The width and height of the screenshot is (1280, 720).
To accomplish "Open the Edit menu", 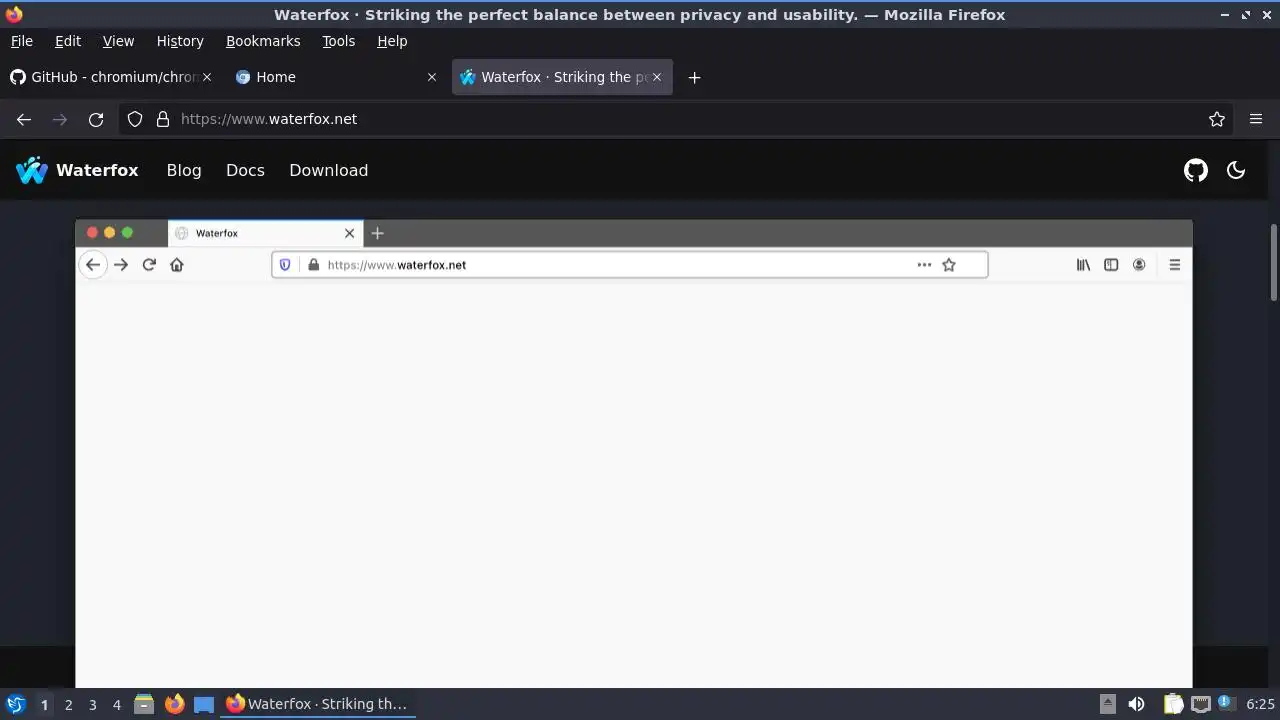I will pos(68,41).
